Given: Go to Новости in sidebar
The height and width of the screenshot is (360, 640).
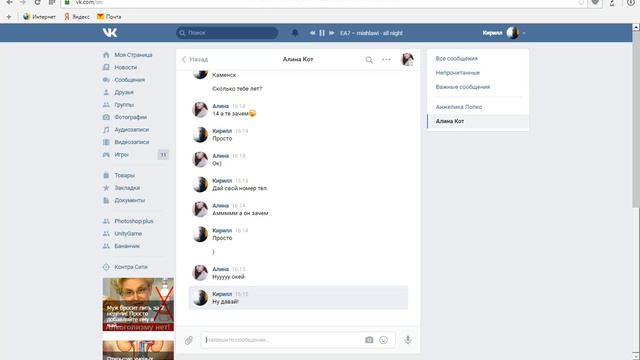Looking at the screenshot, I should click(125, 67).
